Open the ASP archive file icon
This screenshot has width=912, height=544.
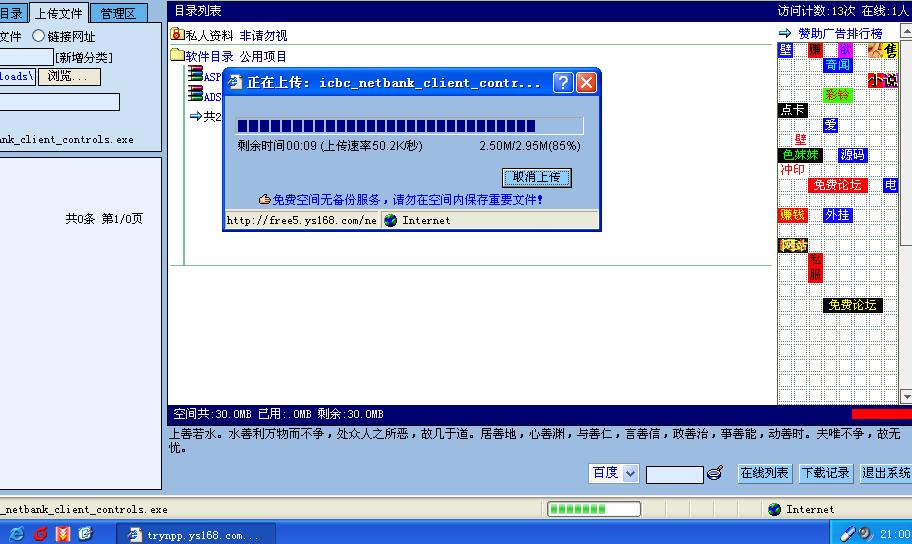[196, 76]
